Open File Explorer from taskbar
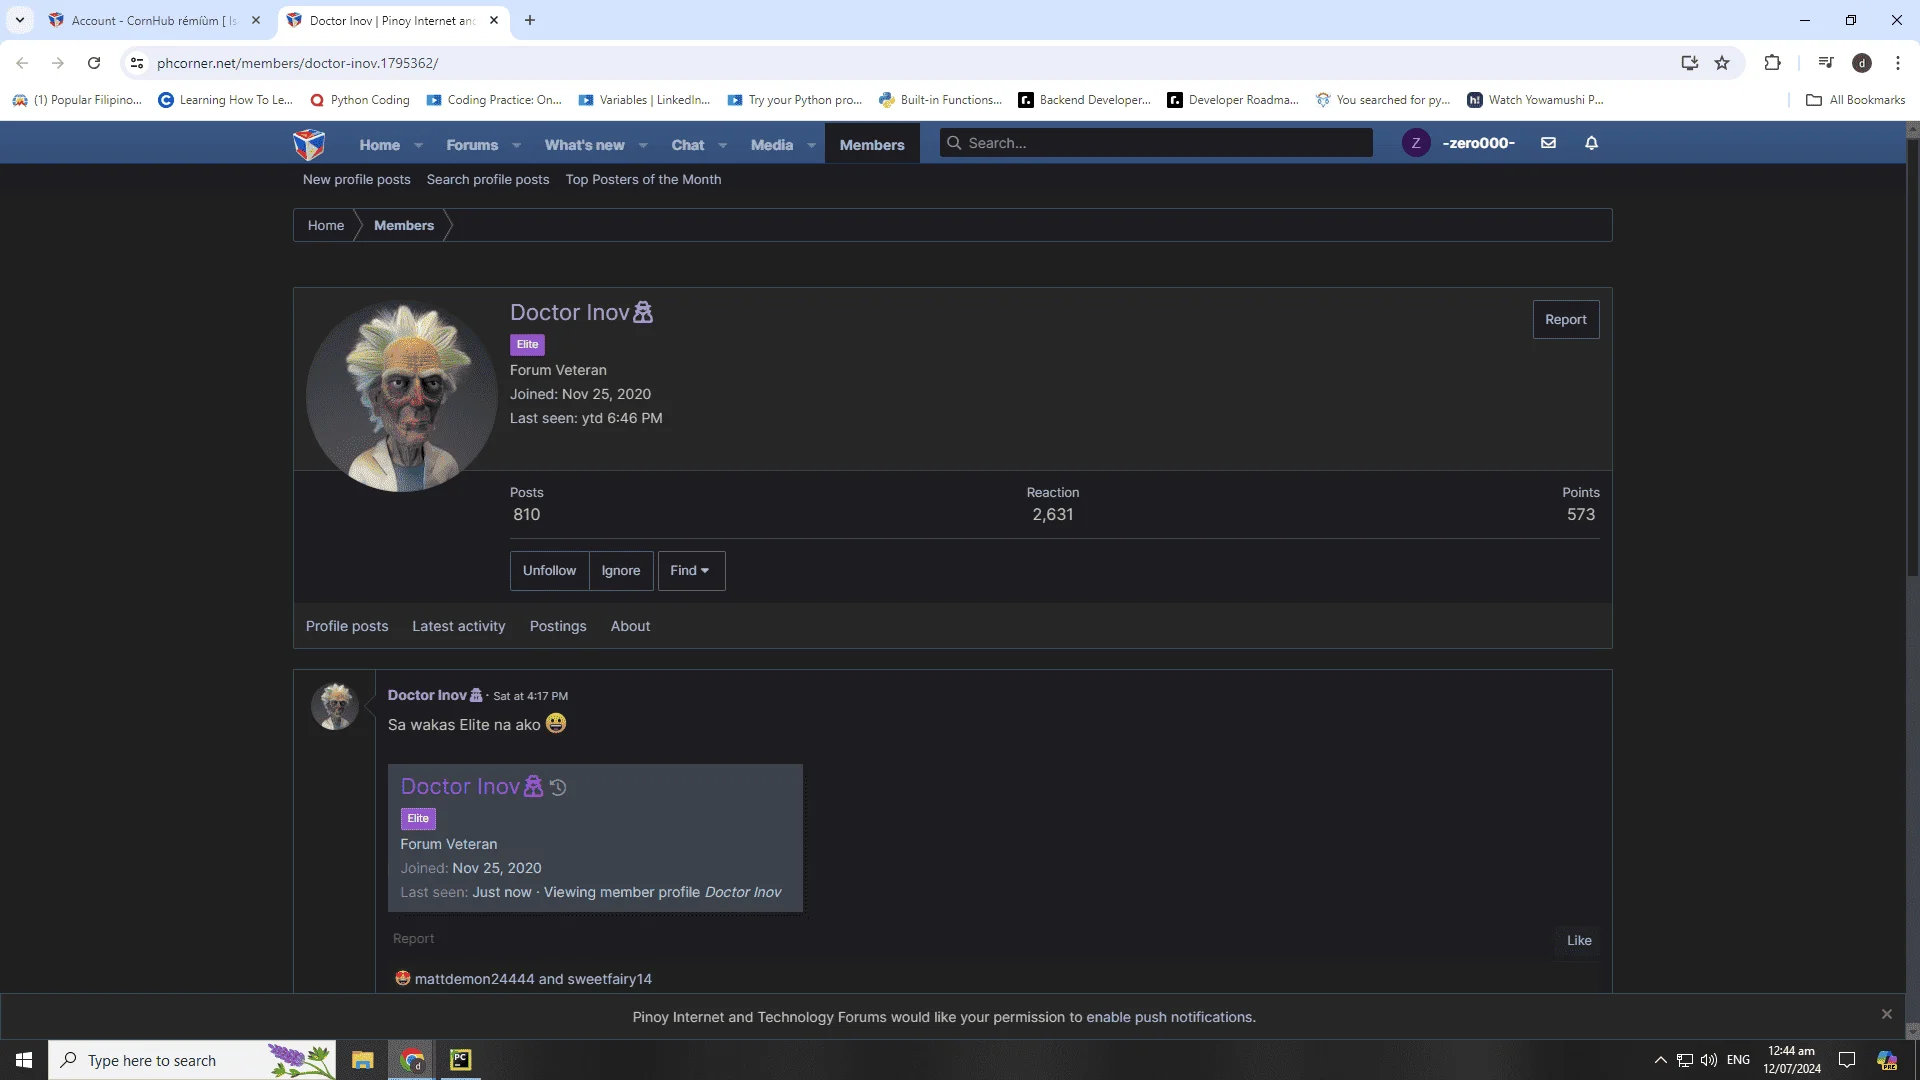The image size is (1920, 1080). 362,1060
